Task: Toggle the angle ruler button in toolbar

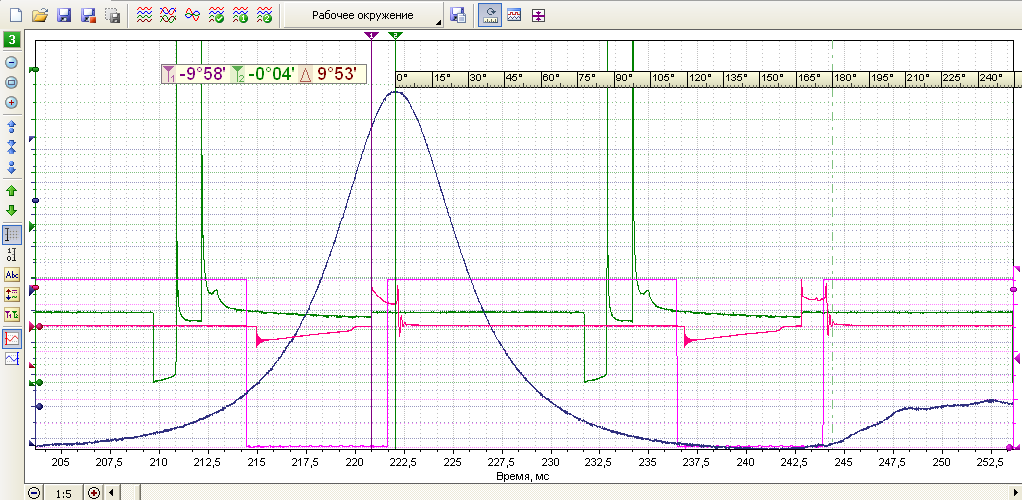Action: coord(489,15)
